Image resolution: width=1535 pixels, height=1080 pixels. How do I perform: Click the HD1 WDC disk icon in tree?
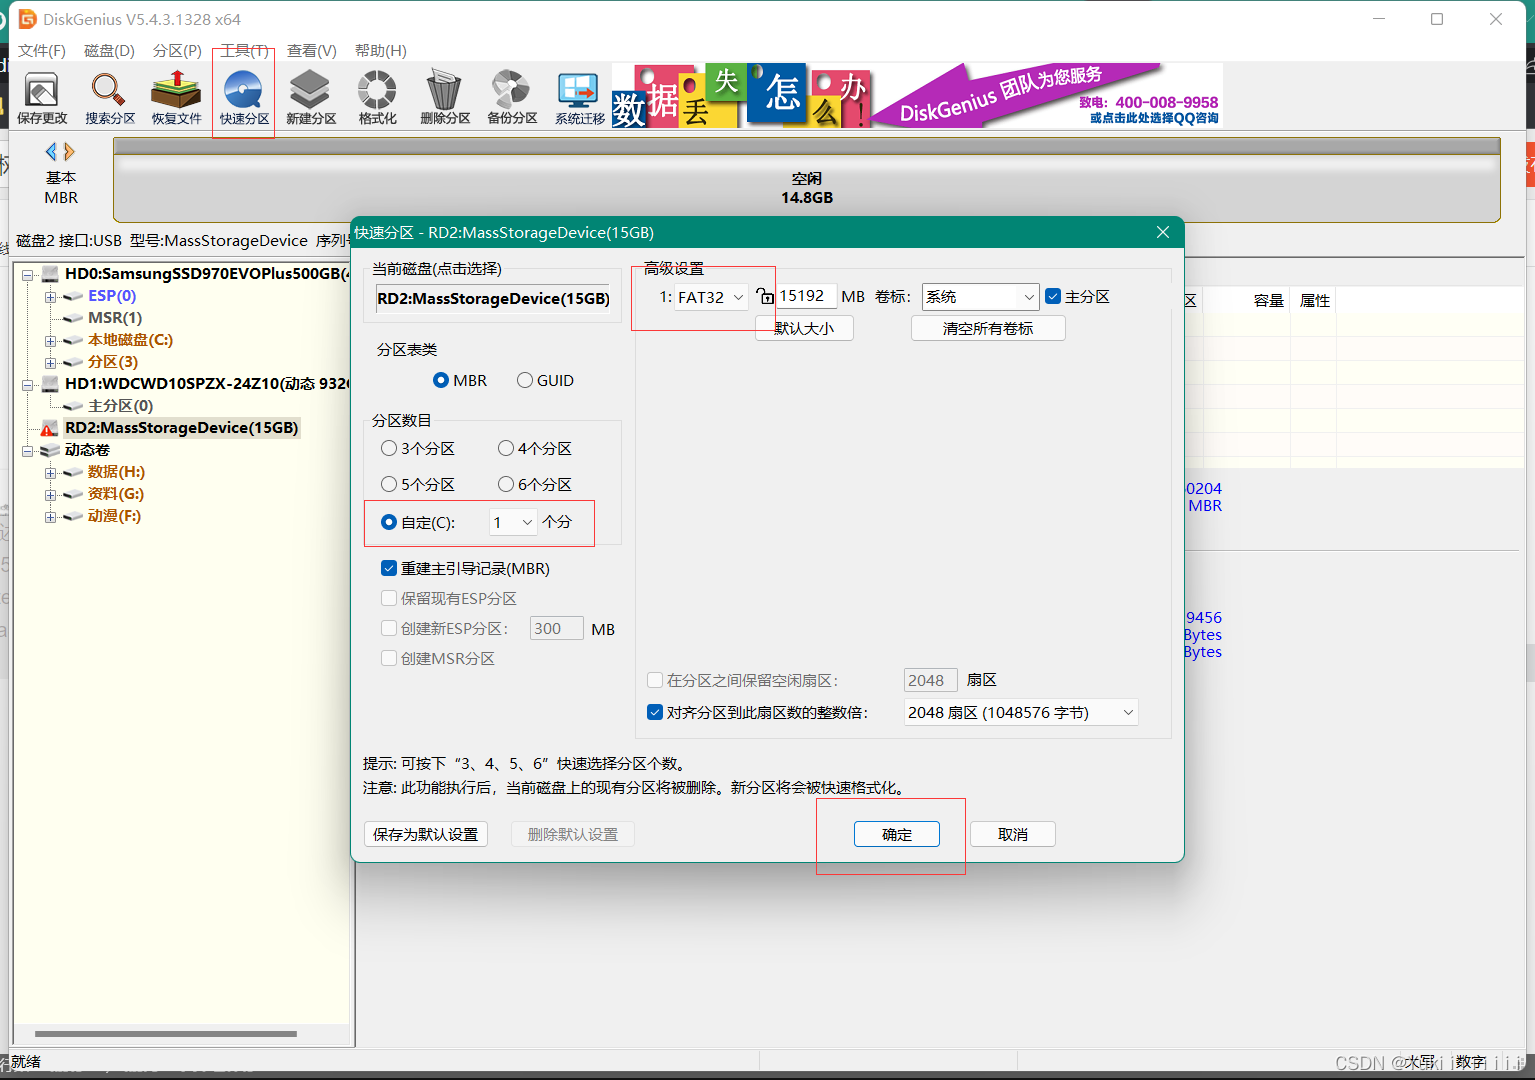pyautogui.click(x=50, y=384)
